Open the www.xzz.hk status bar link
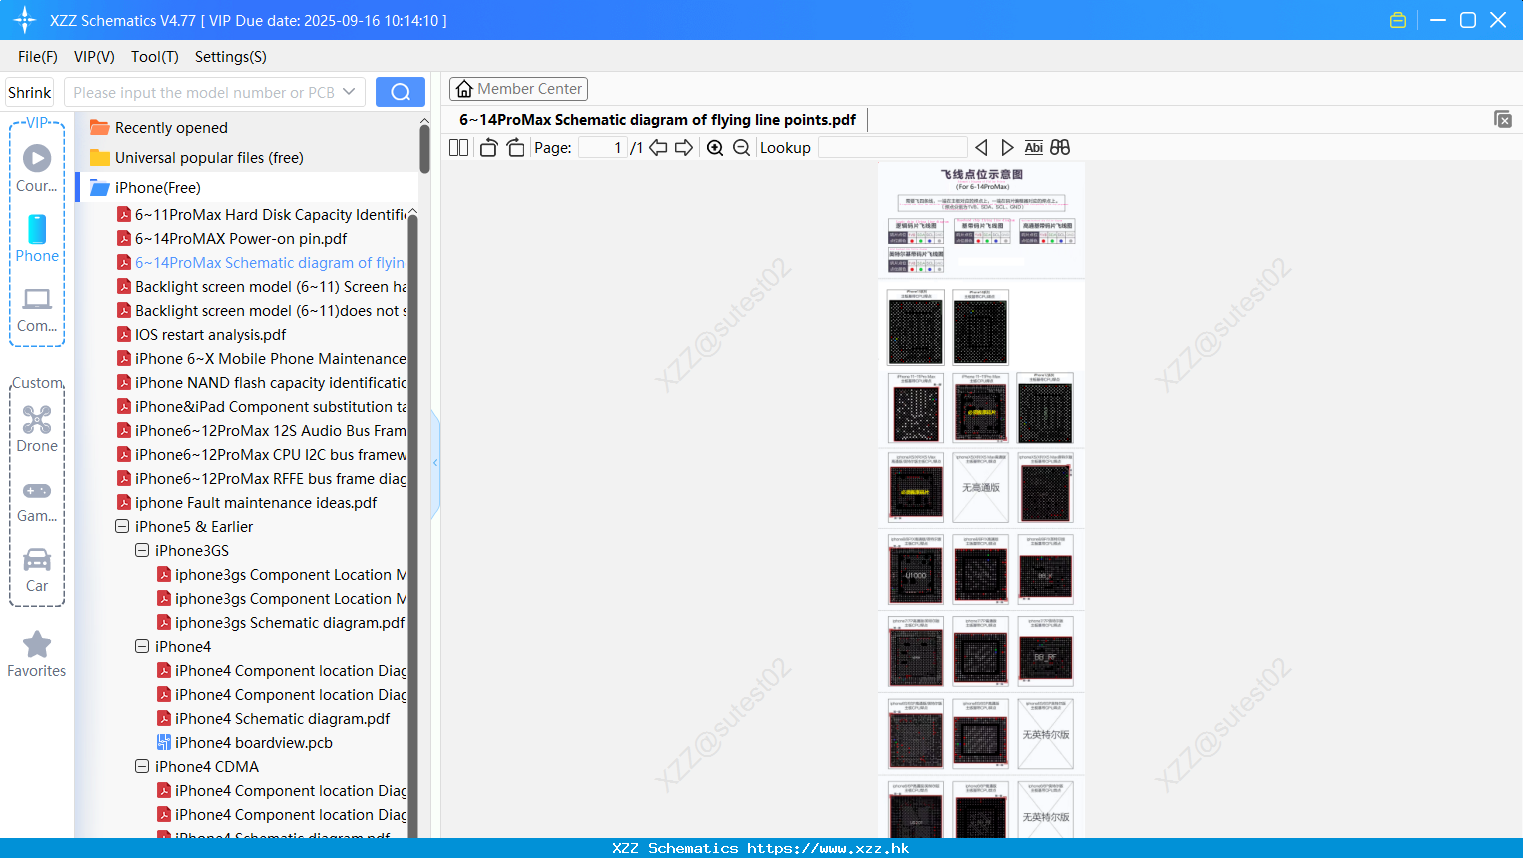1523x858 pixels. click(x=828, y=848)
